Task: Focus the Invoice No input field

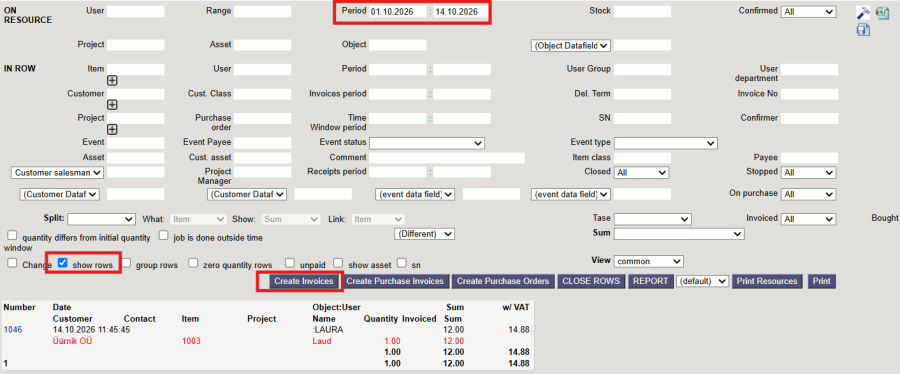Action: 809,94
